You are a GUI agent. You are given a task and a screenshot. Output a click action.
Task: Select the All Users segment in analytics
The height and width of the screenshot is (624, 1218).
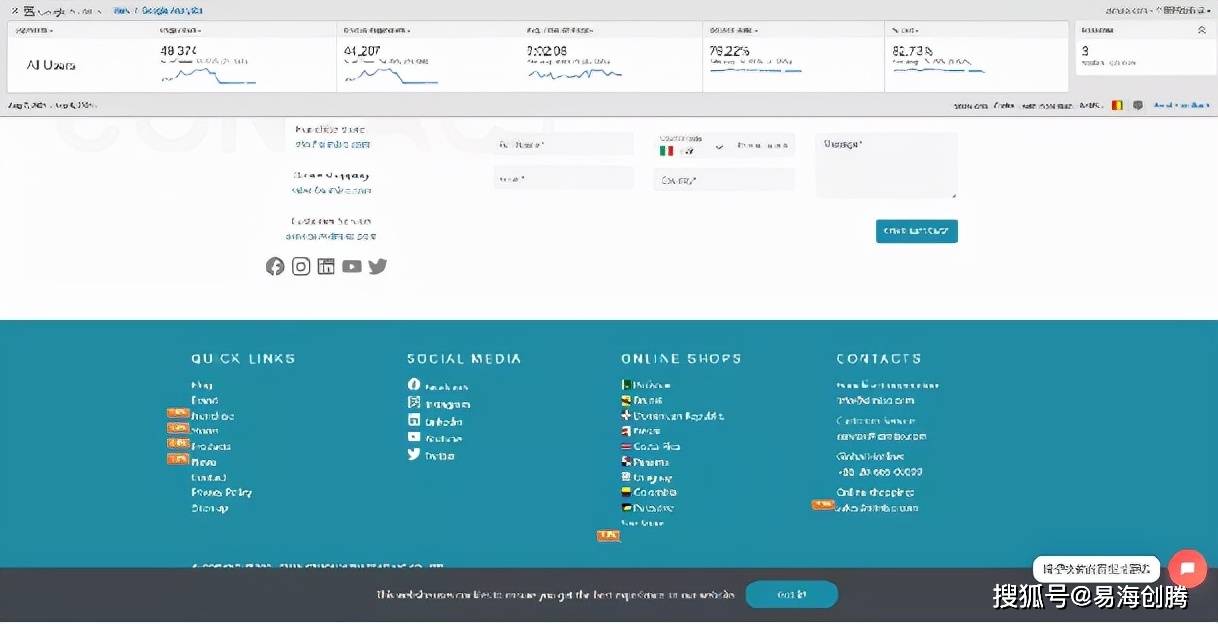pos(51,65)
